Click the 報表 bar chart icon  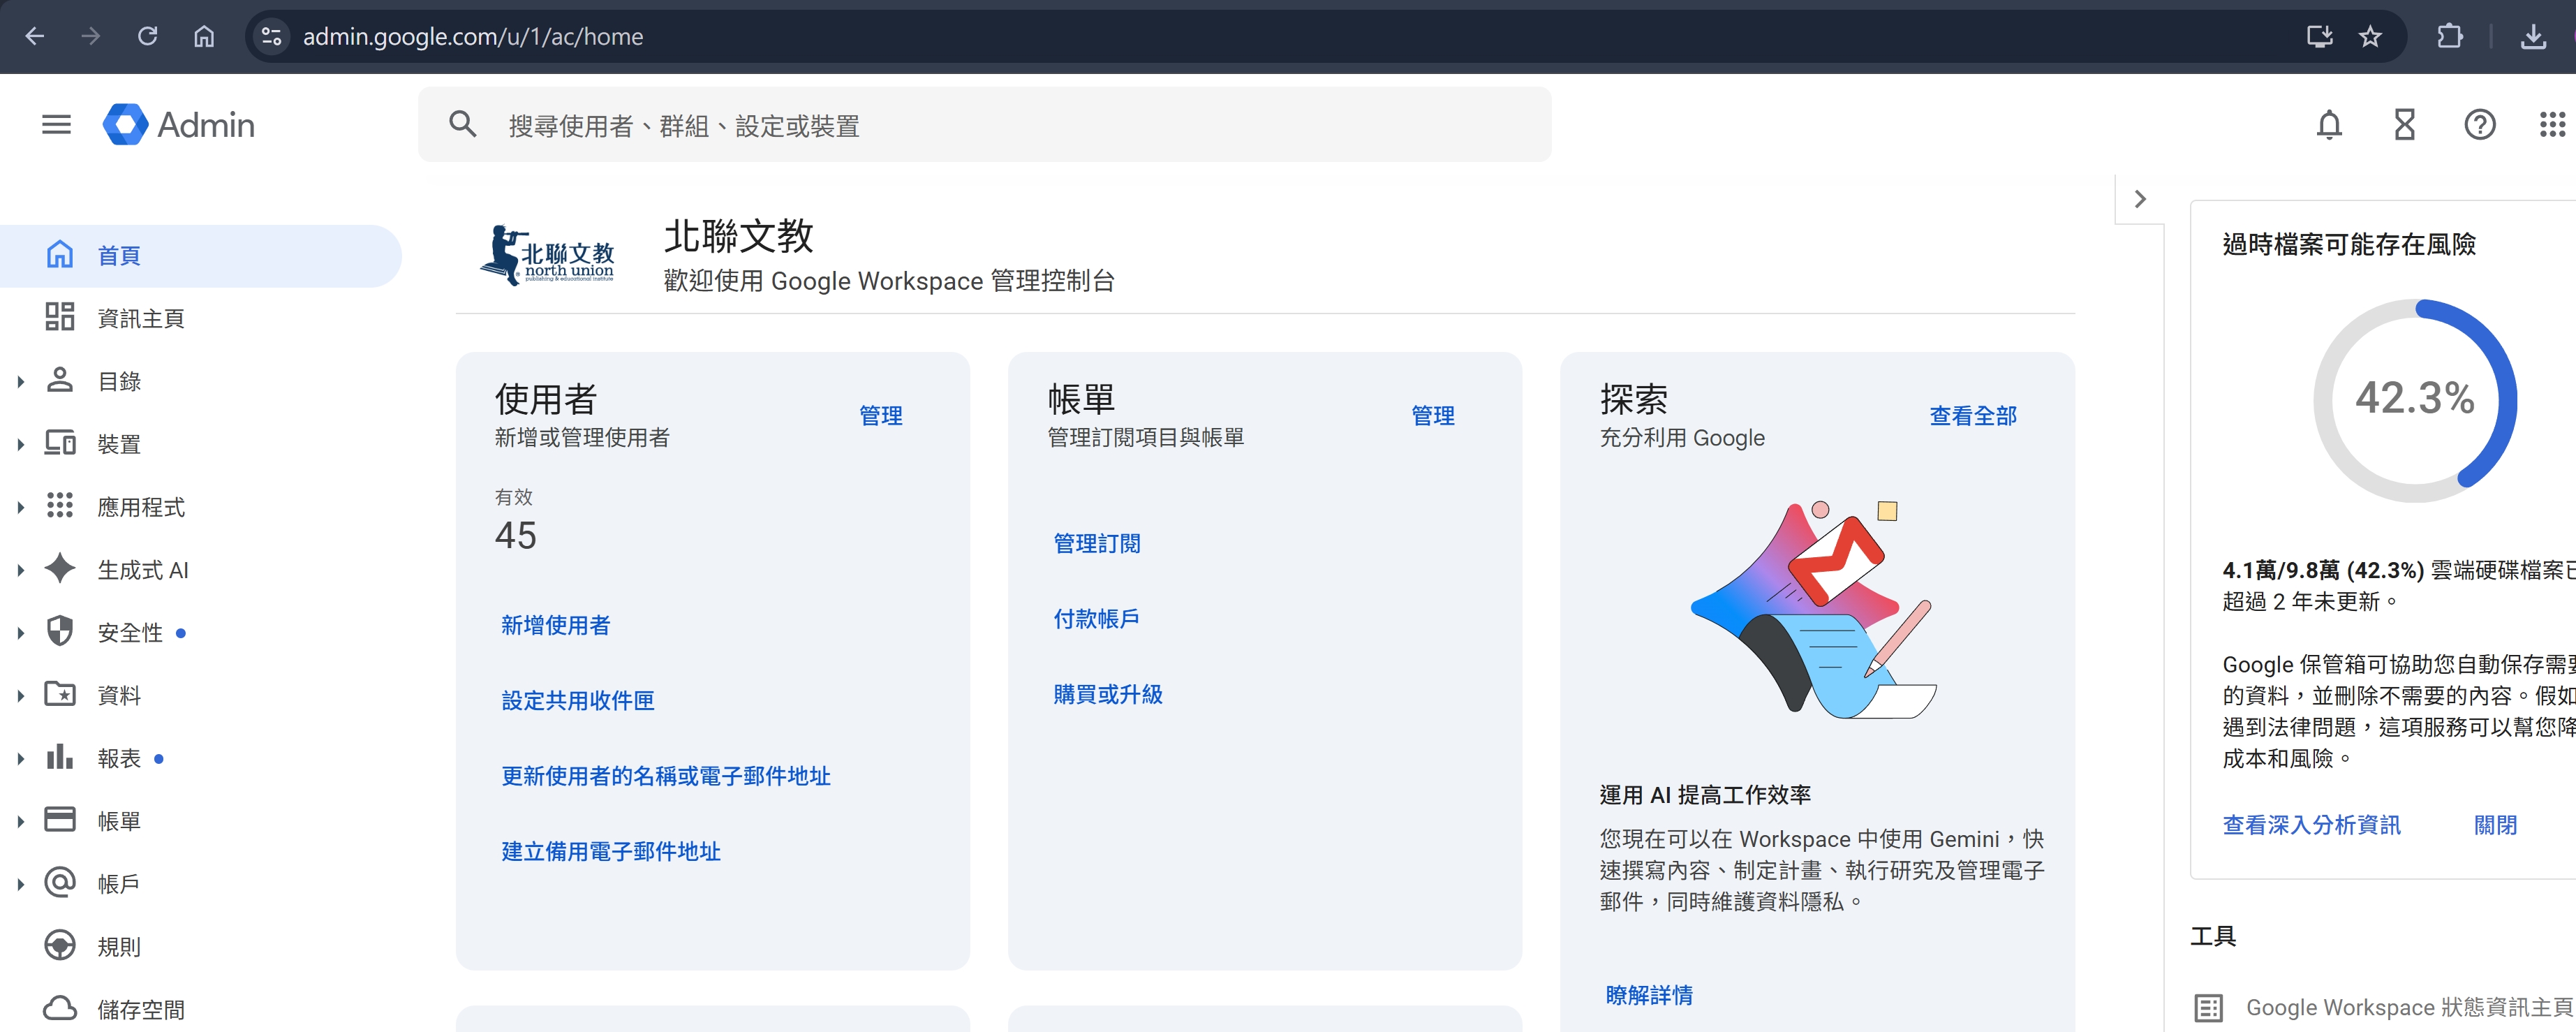click(60, 757)
